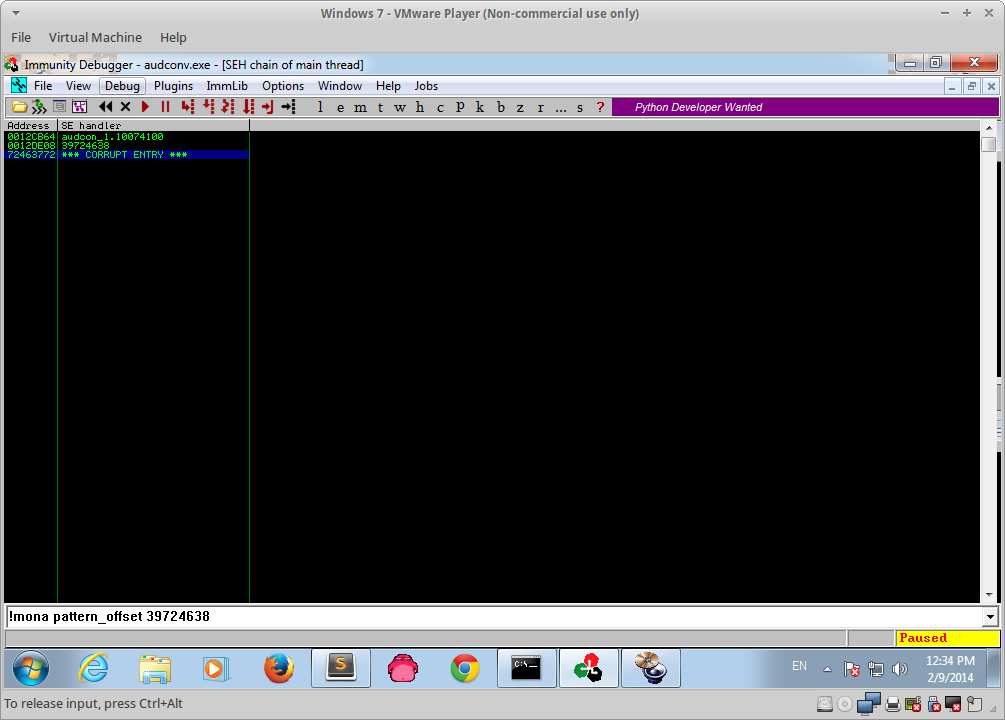
Task: Click the yellow Paused status indicator
Action: [x=948, y=638]
